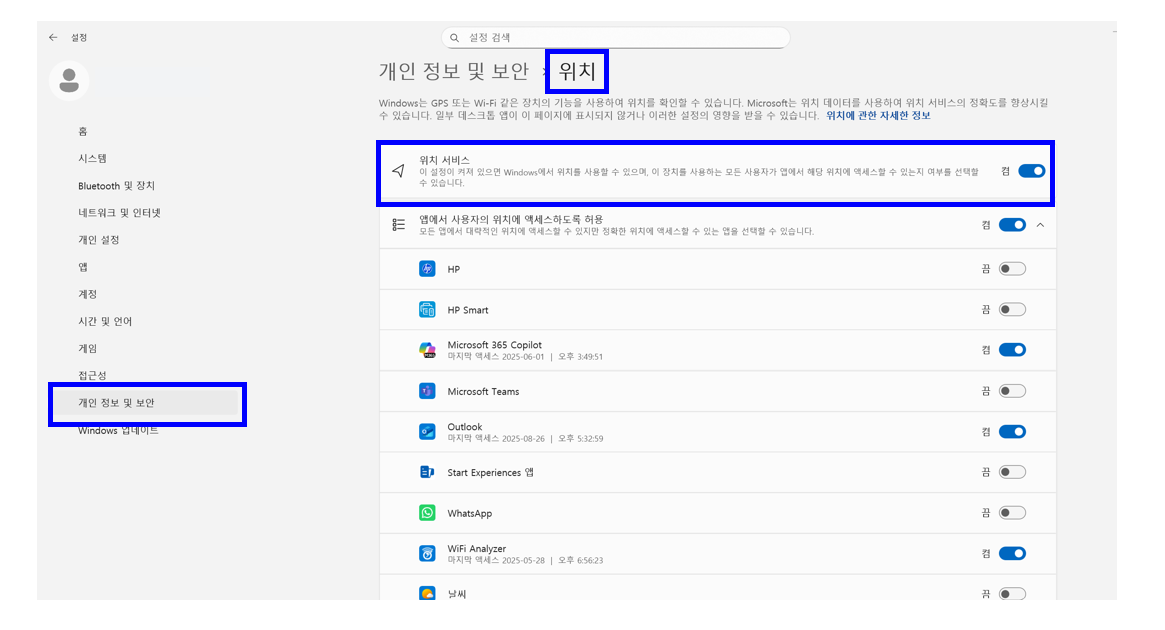Click the Outlook app icon
Screen dimensions: 1165x630
click(x=427, y=432)
